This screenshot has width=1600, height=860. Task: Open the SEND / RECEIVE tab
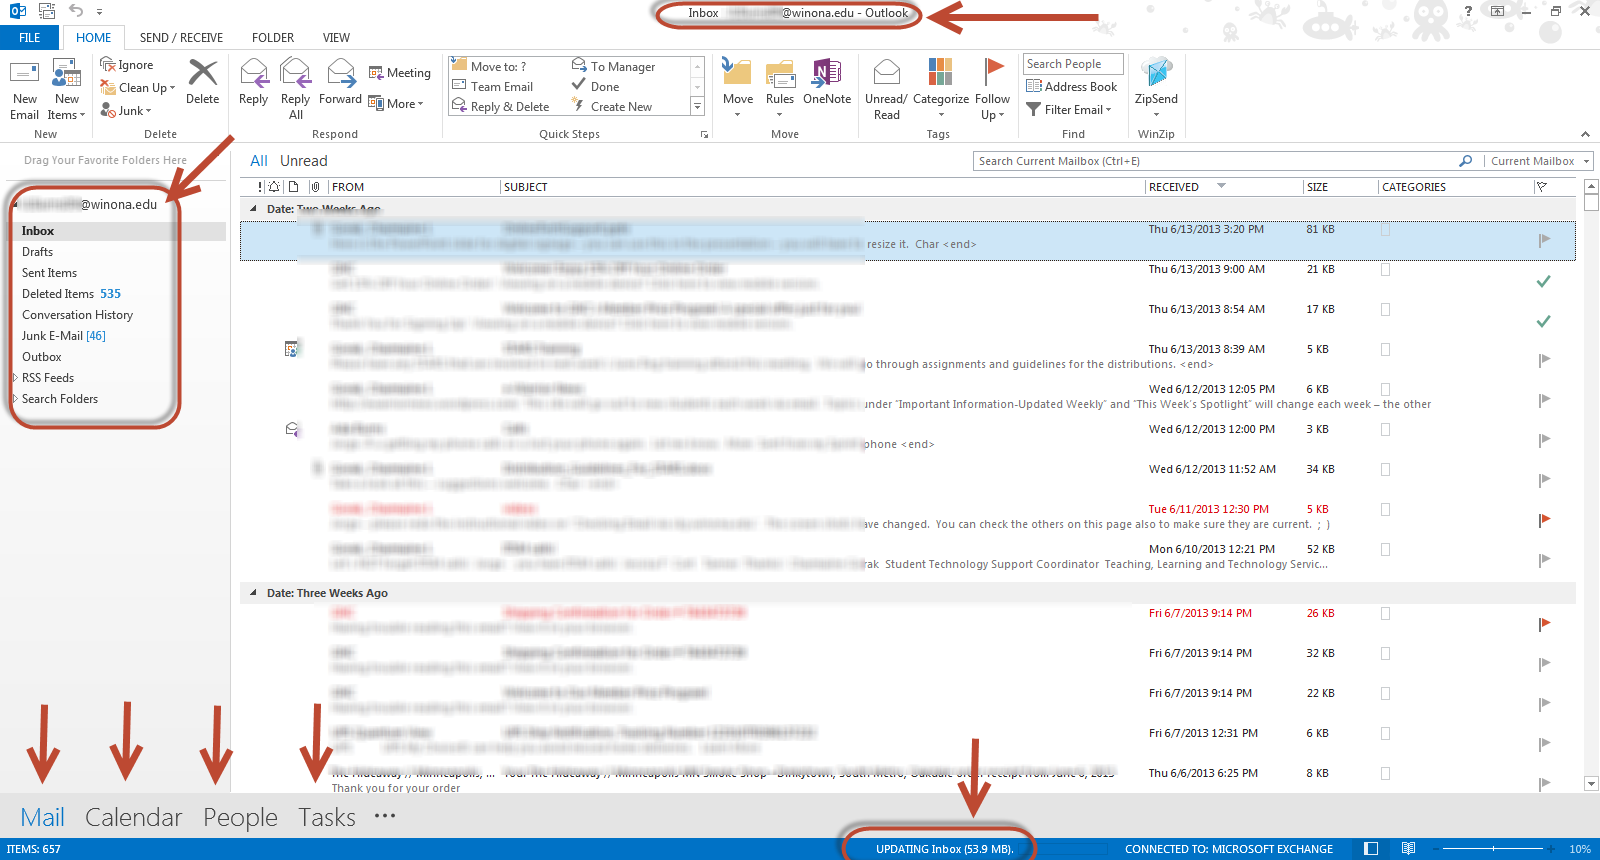181,38
